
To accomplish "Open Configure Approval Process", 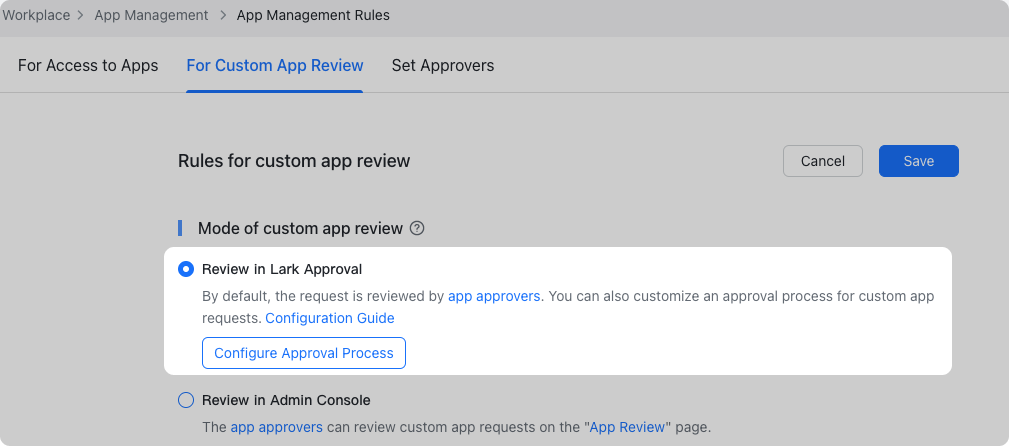I will 304,353.
